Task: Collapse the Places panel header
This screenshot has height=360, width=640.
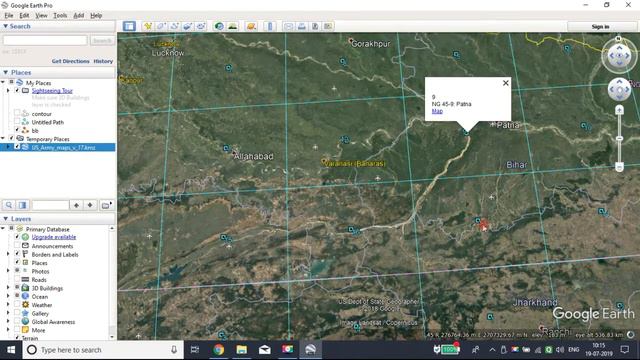Action: point(6,72)
